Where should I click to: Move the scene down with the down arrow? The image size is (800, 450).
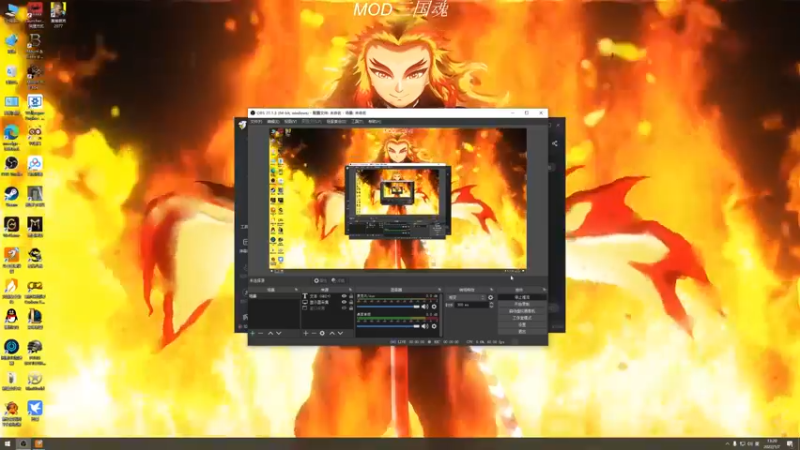[279, 333]
